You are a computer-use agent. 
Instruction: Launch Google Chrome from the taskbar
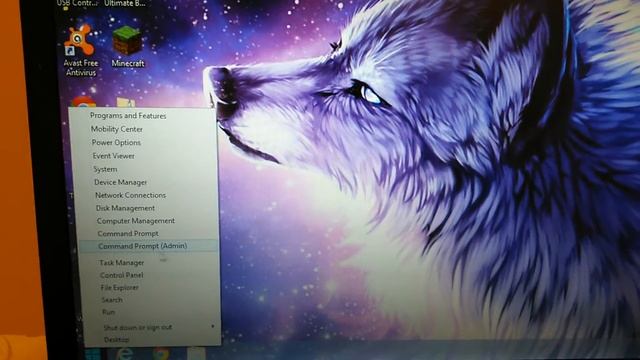click(x=161, y=354)
